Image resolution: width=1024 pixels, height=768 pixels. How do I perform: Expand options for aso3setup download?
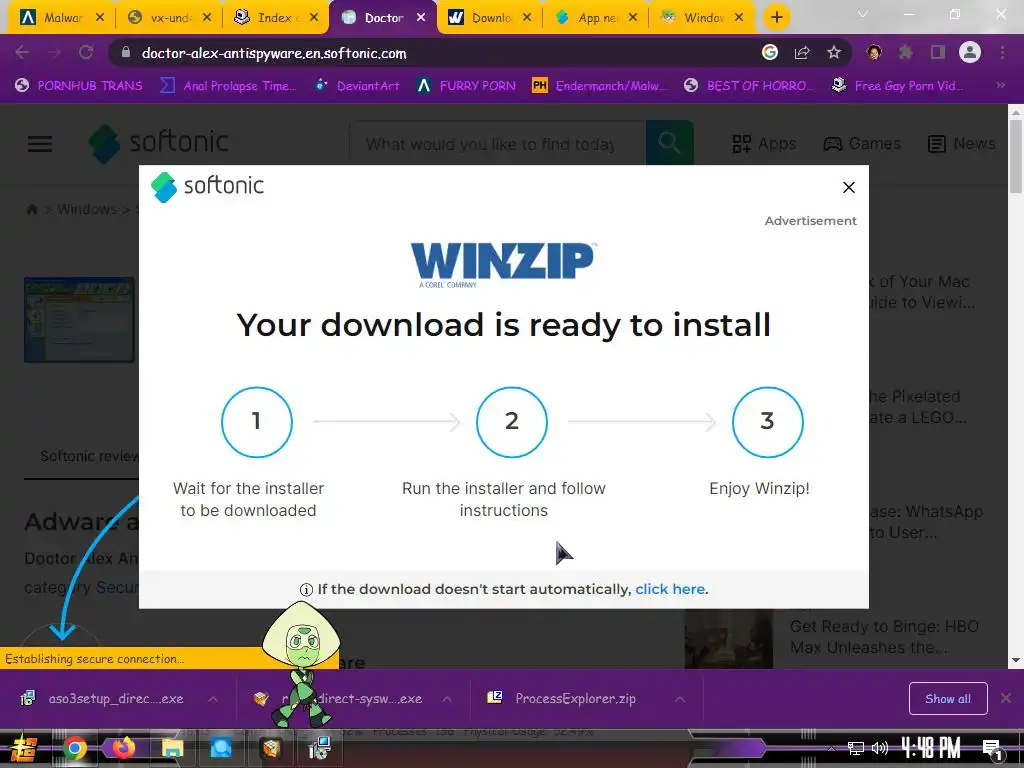(x=213, y=699)
